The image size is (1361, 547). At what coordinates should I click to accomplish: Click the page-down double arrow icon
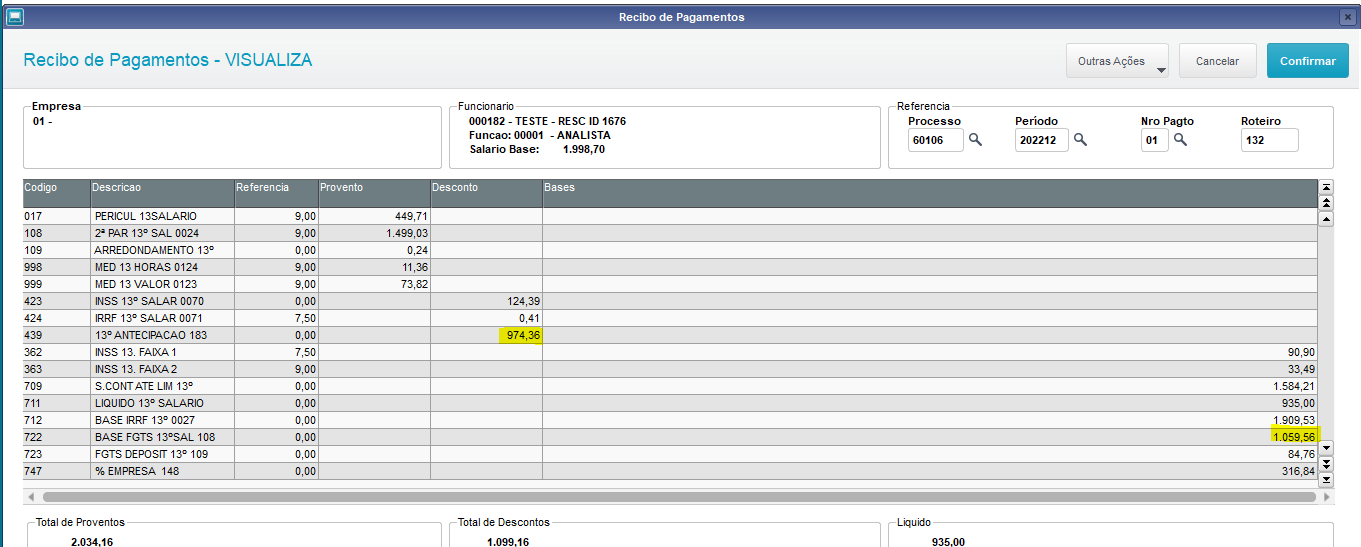pyautogui.click(x=1326, y=464)
